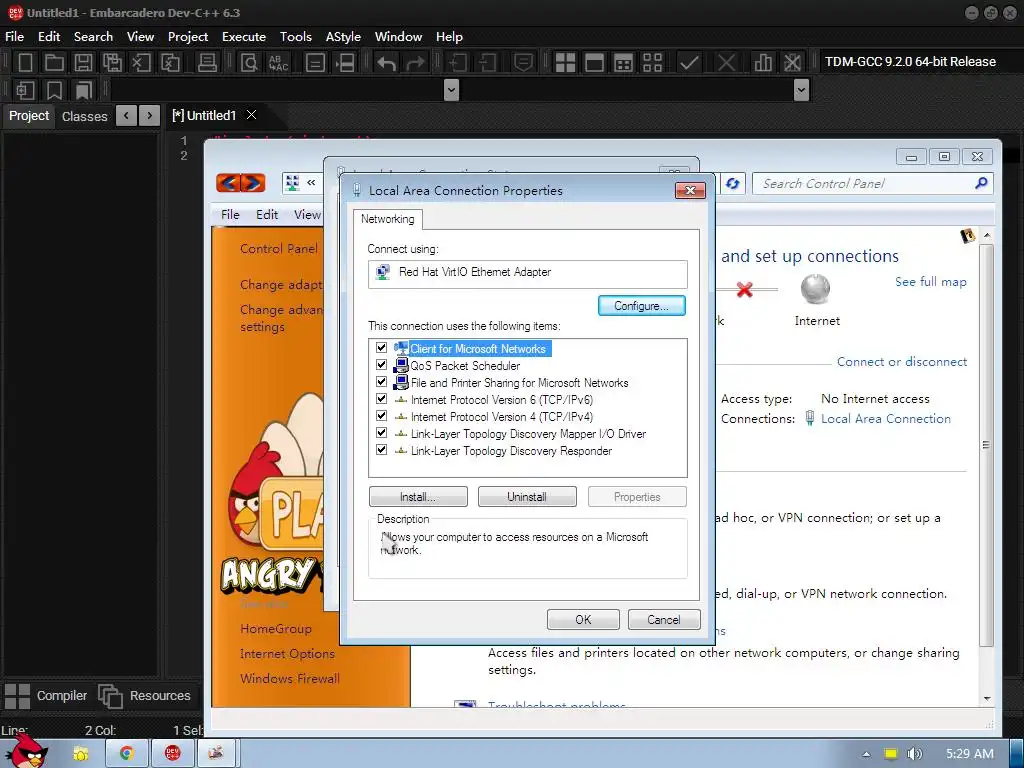Viewport: 1024px width, 768px height.
Task: Uncheck QoS Packet Scheduler
Action: (x=381, y=365)
